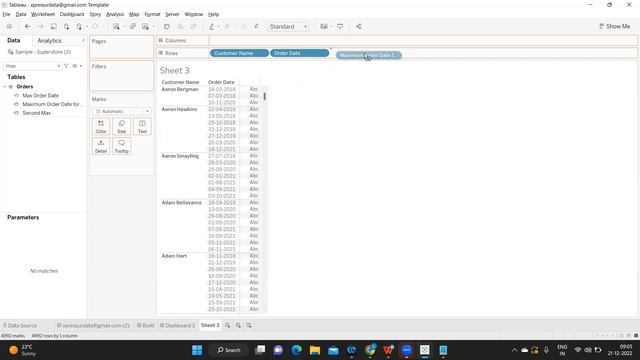Open the Analysis menu

[x=115, y=14]
